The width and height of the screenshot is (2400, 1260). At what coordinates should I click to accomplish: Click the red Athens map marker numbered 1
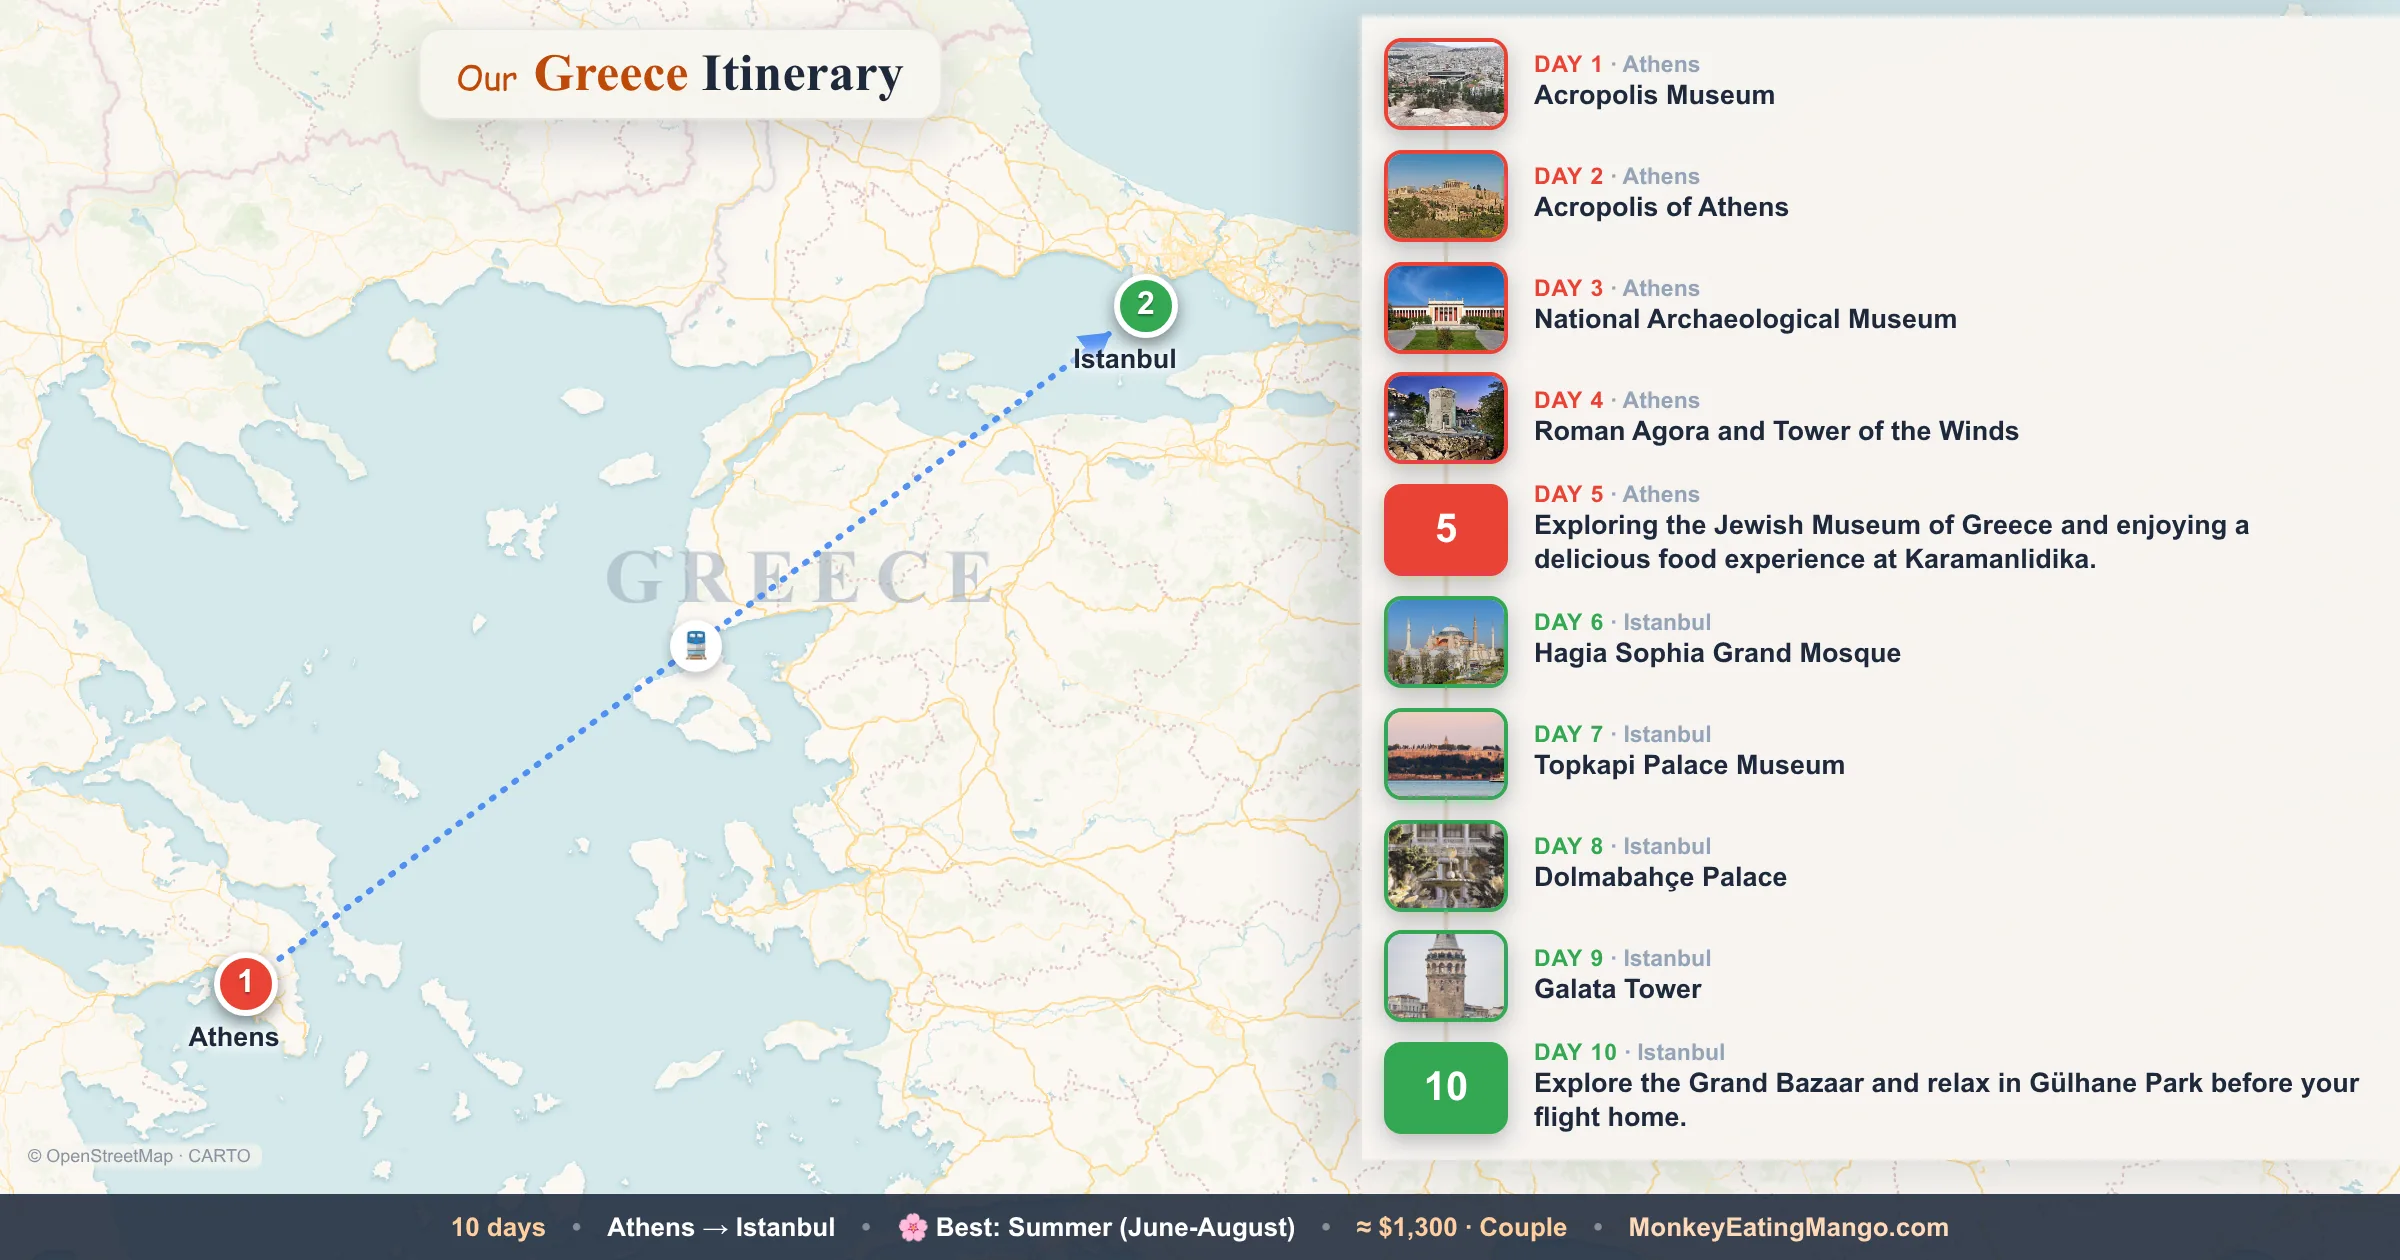click(x=245, y=983)
